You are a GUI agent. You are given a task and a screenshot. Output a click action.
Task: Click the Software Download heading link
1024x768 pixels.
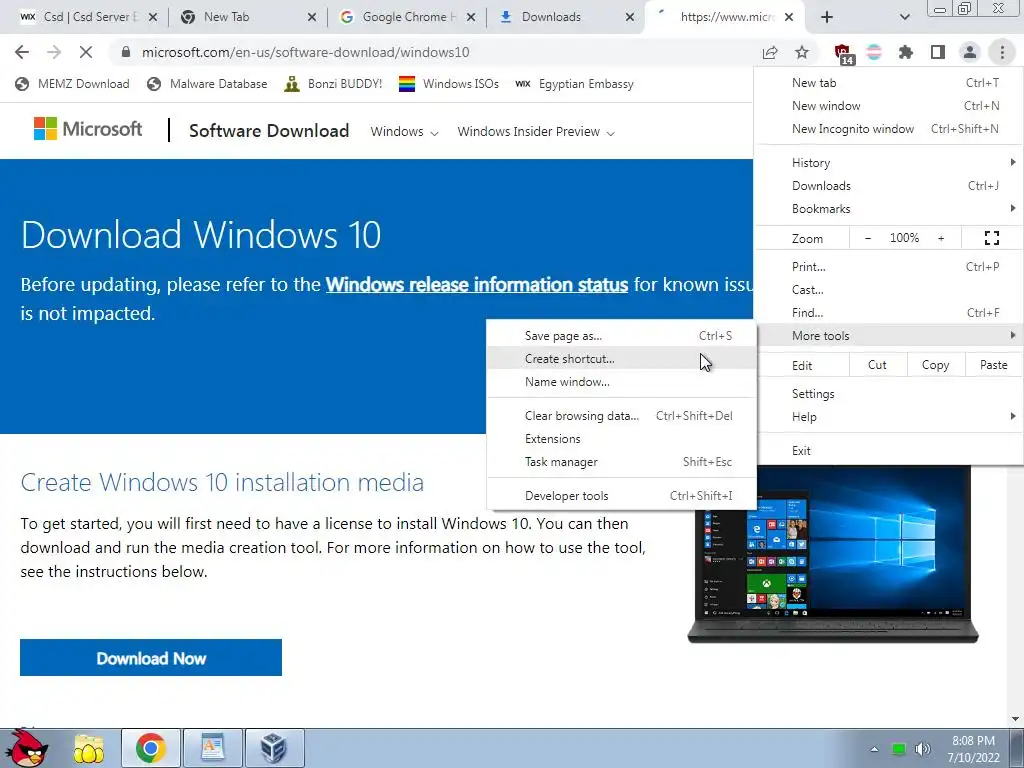tap(269, 131)
